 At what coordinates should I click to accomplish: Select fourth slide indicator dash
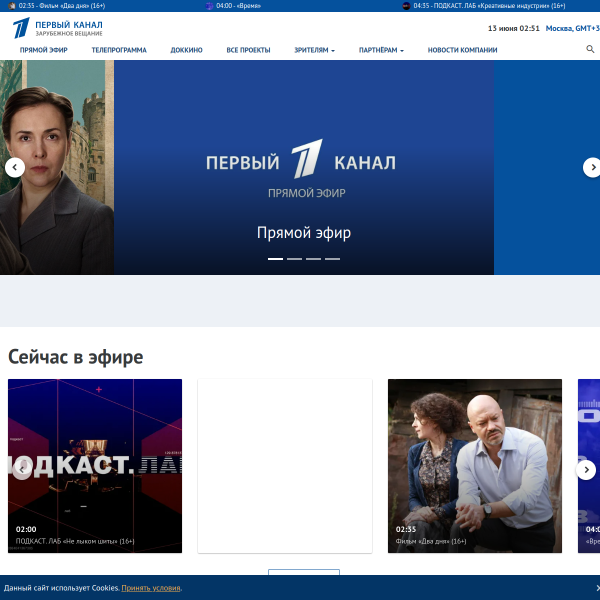coord(333,259)
